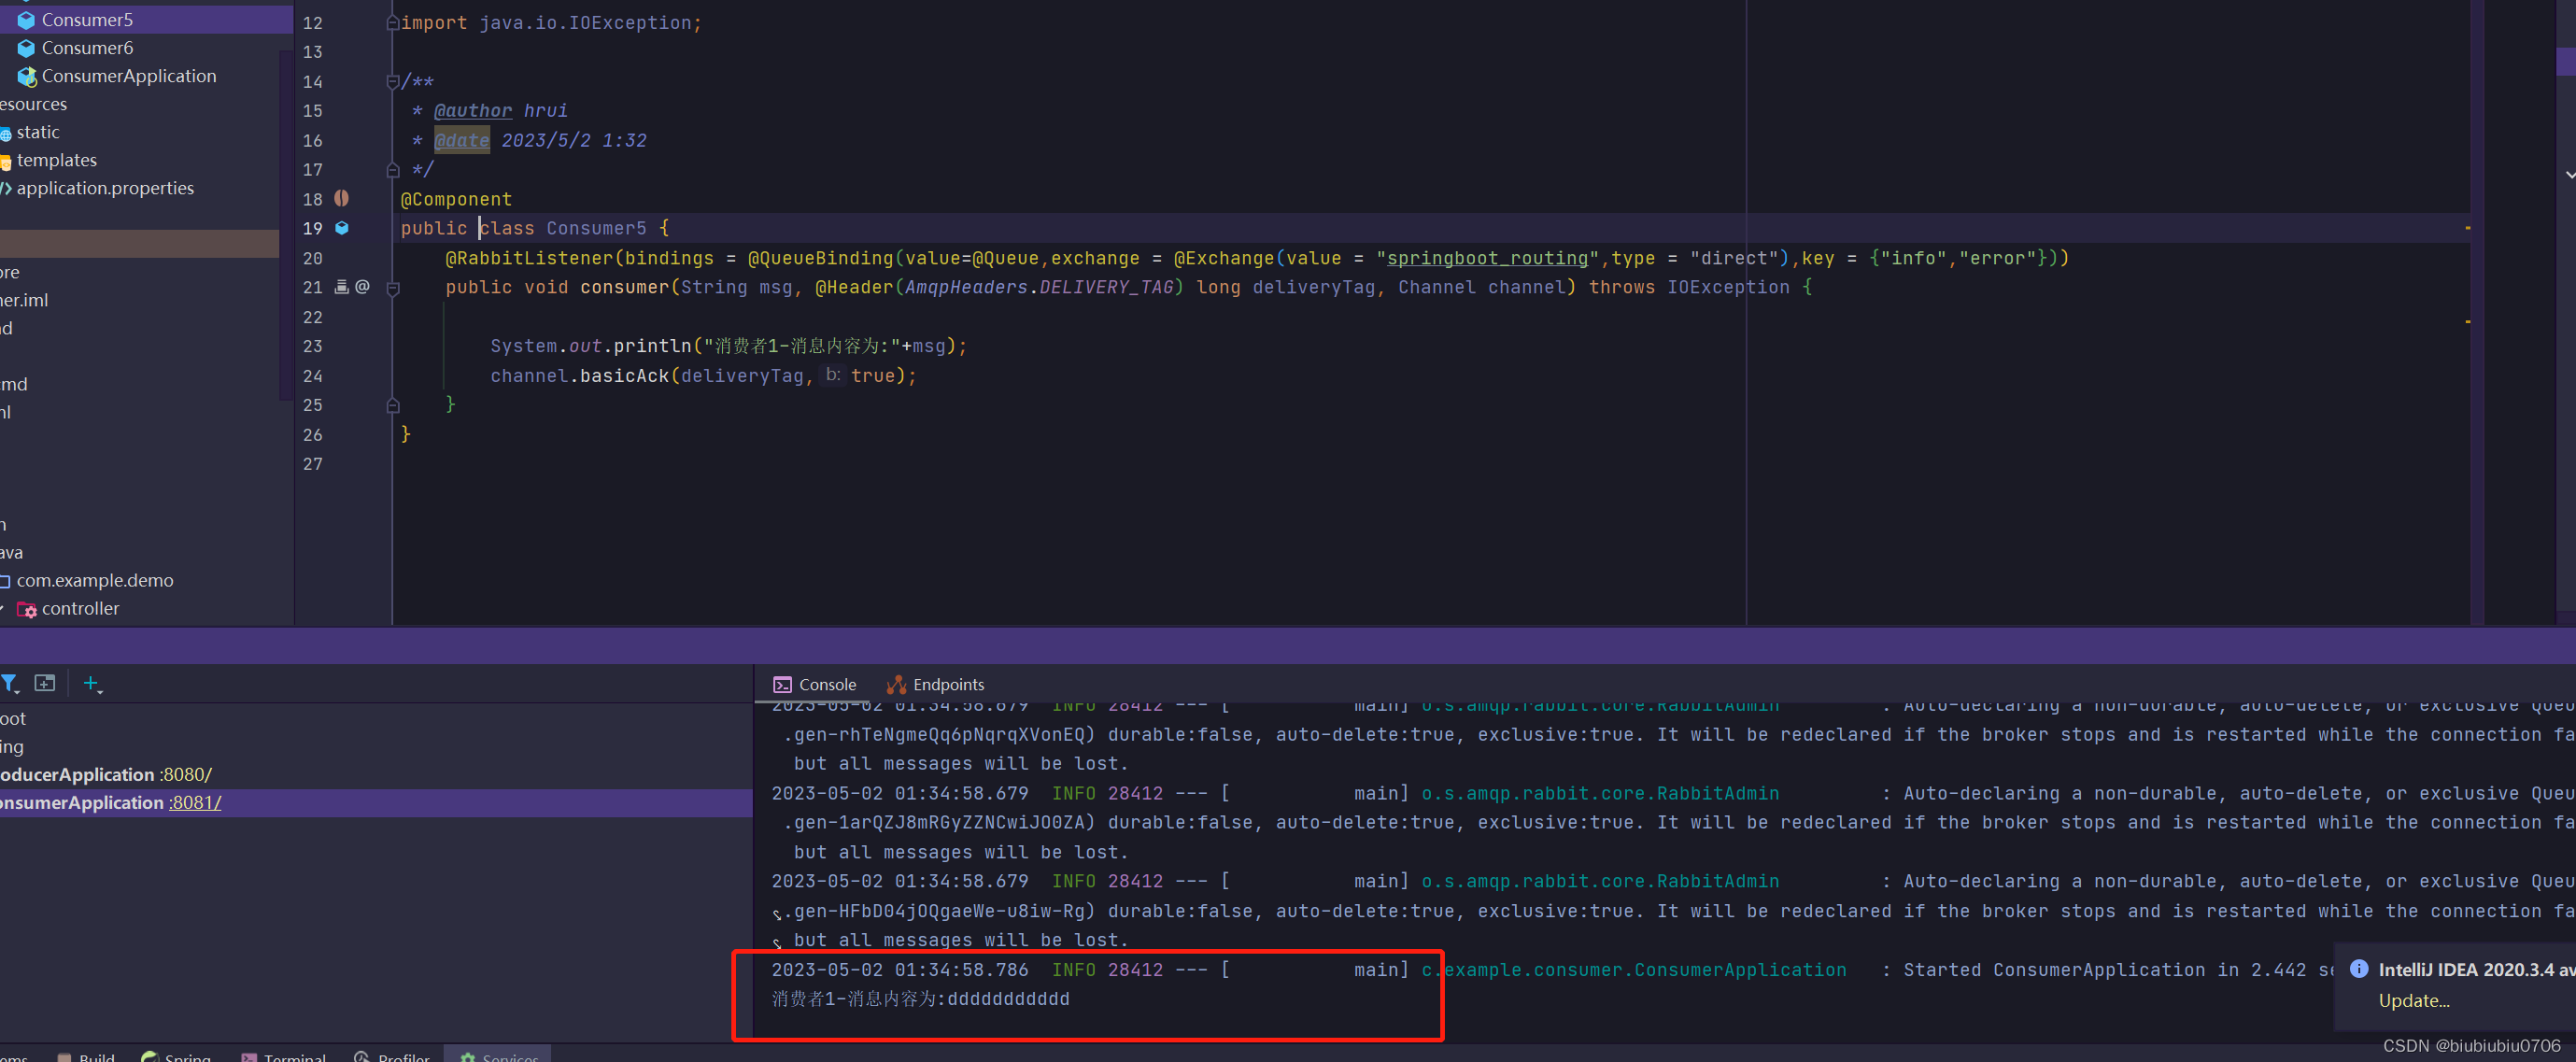Click the add service plus icon

(91, 683)
